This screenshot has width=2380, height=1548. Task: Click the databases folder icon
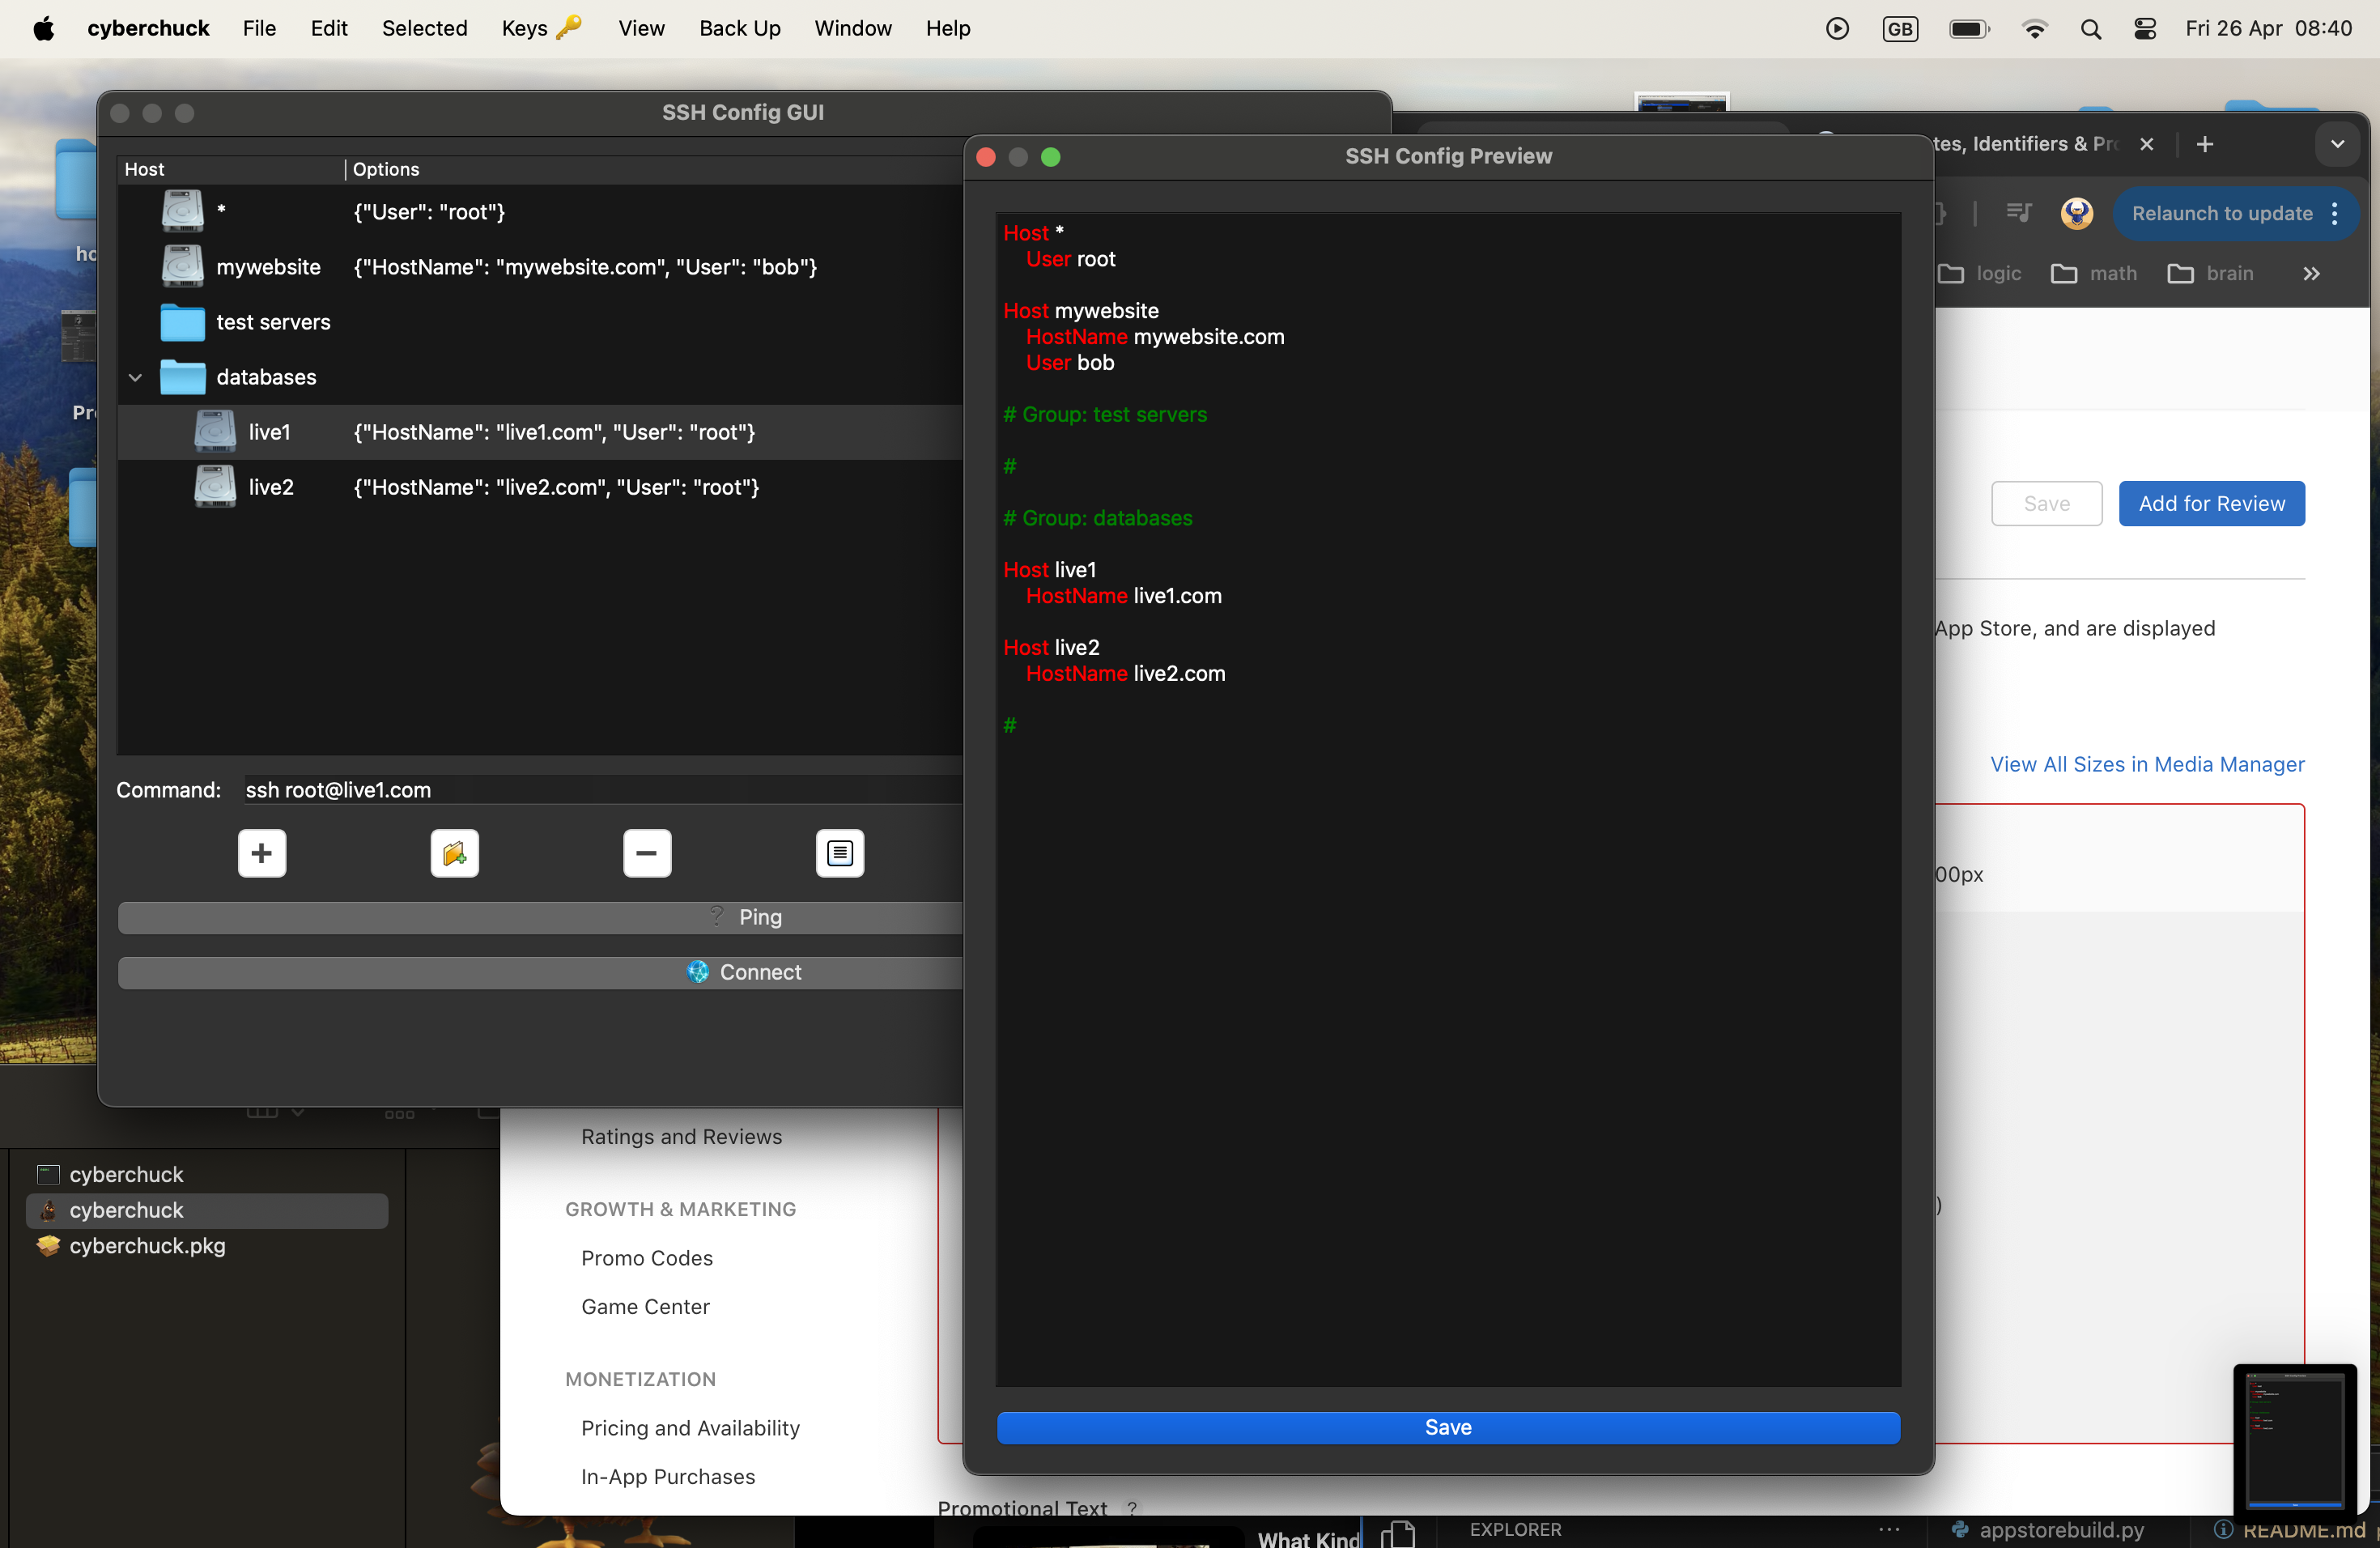183,377
